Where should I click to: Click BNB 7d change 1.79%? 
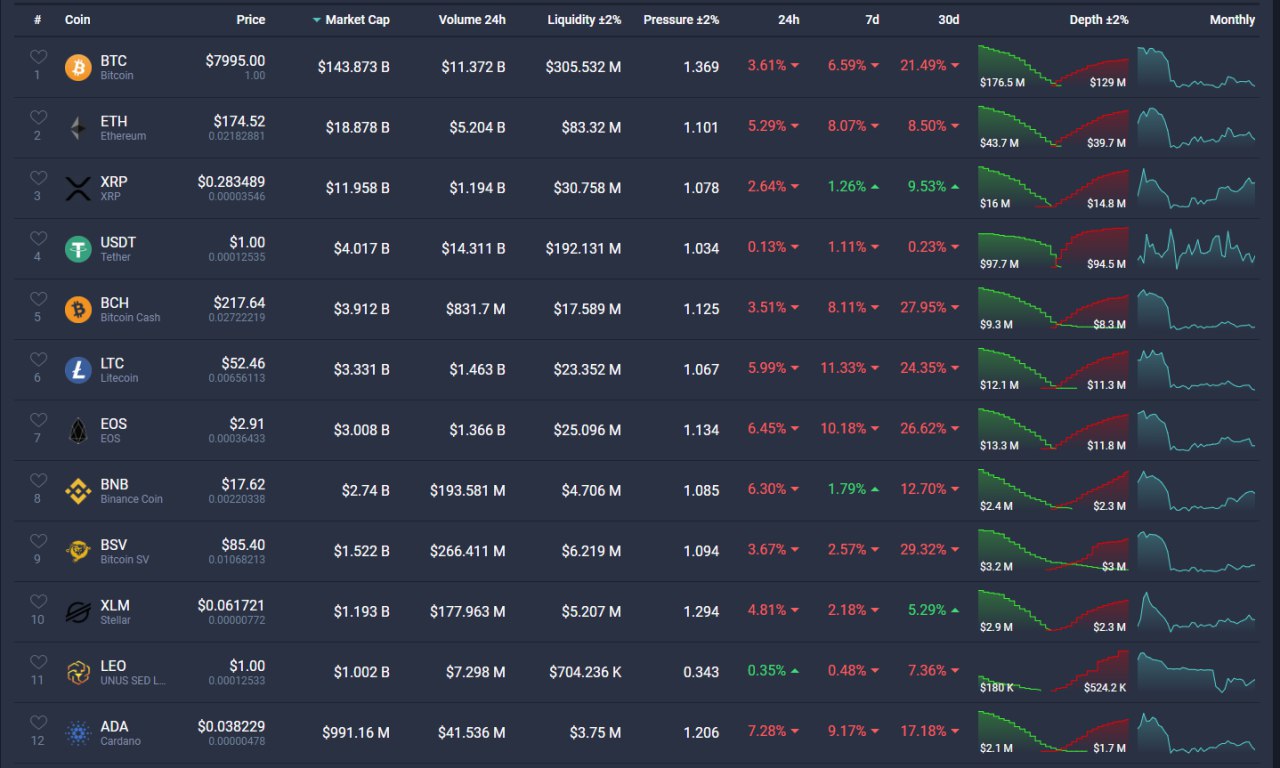[x=854, y=490]
